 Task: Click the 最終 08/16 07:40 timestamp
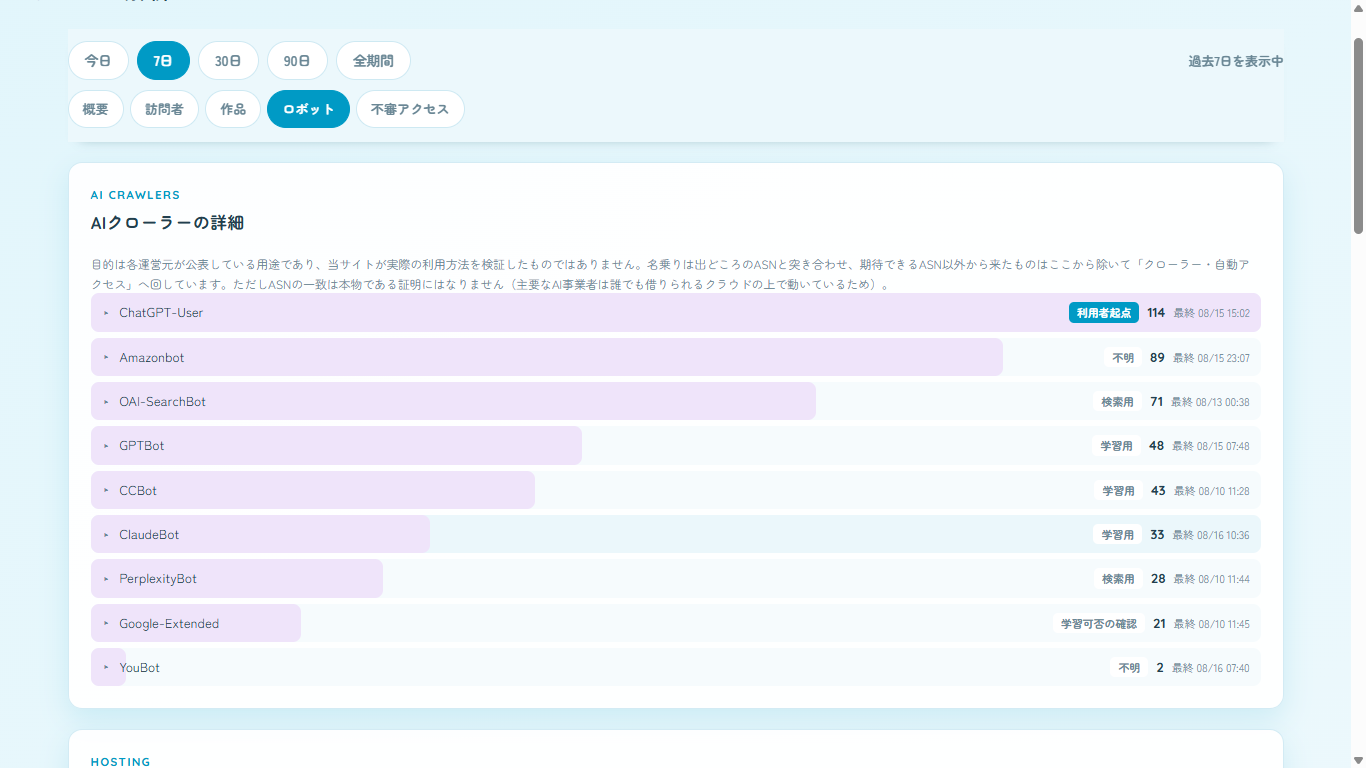point(1211,668)
